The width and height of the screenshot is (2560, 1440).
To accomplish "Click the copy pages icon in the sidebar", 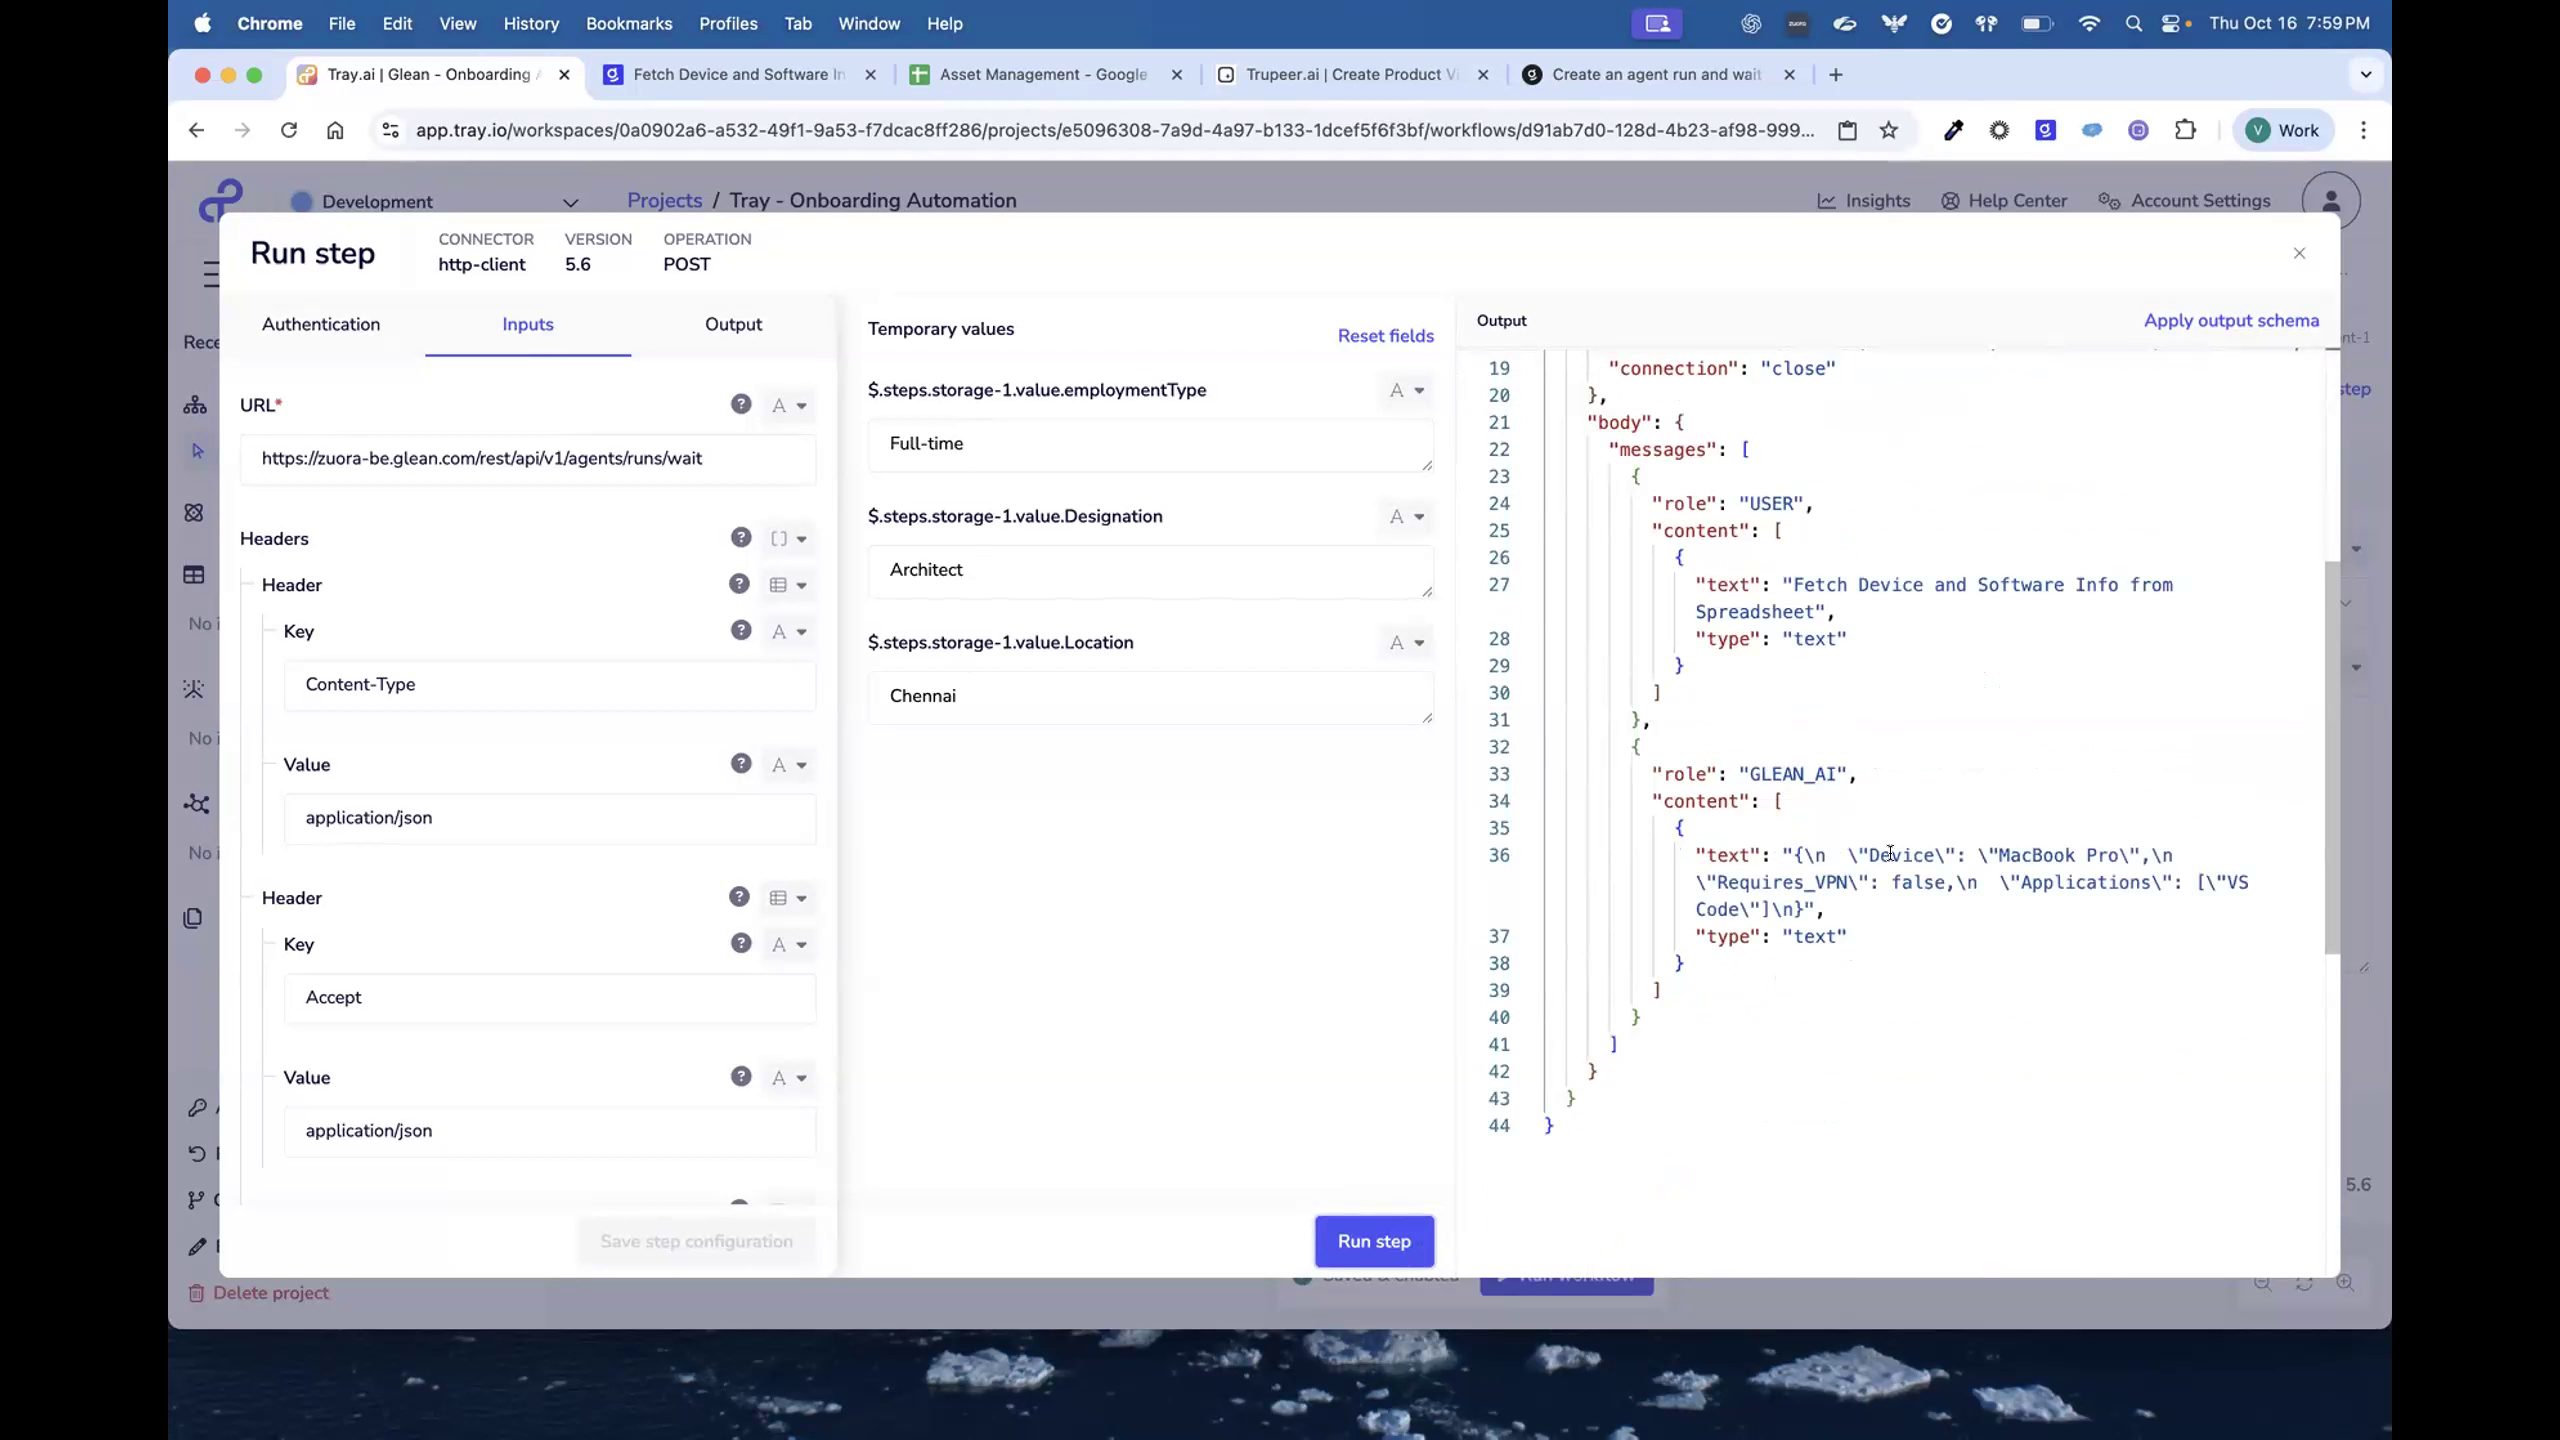I will tap(193, 917).
